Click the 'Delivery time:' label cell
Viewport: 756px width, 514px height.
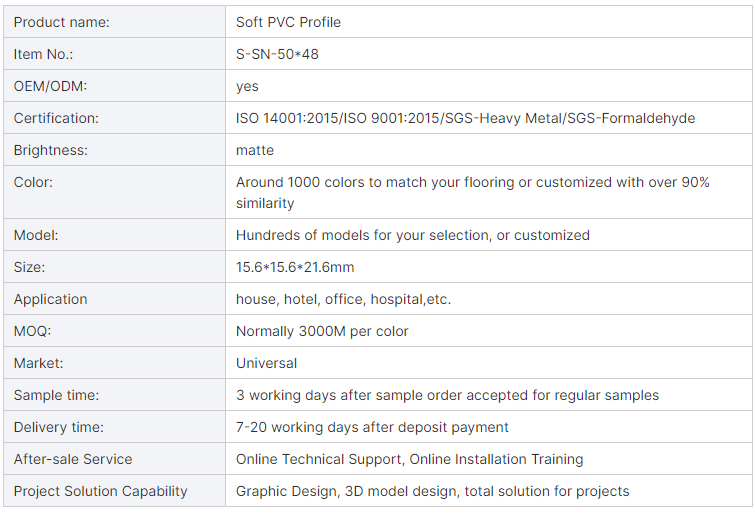point(59,427)
